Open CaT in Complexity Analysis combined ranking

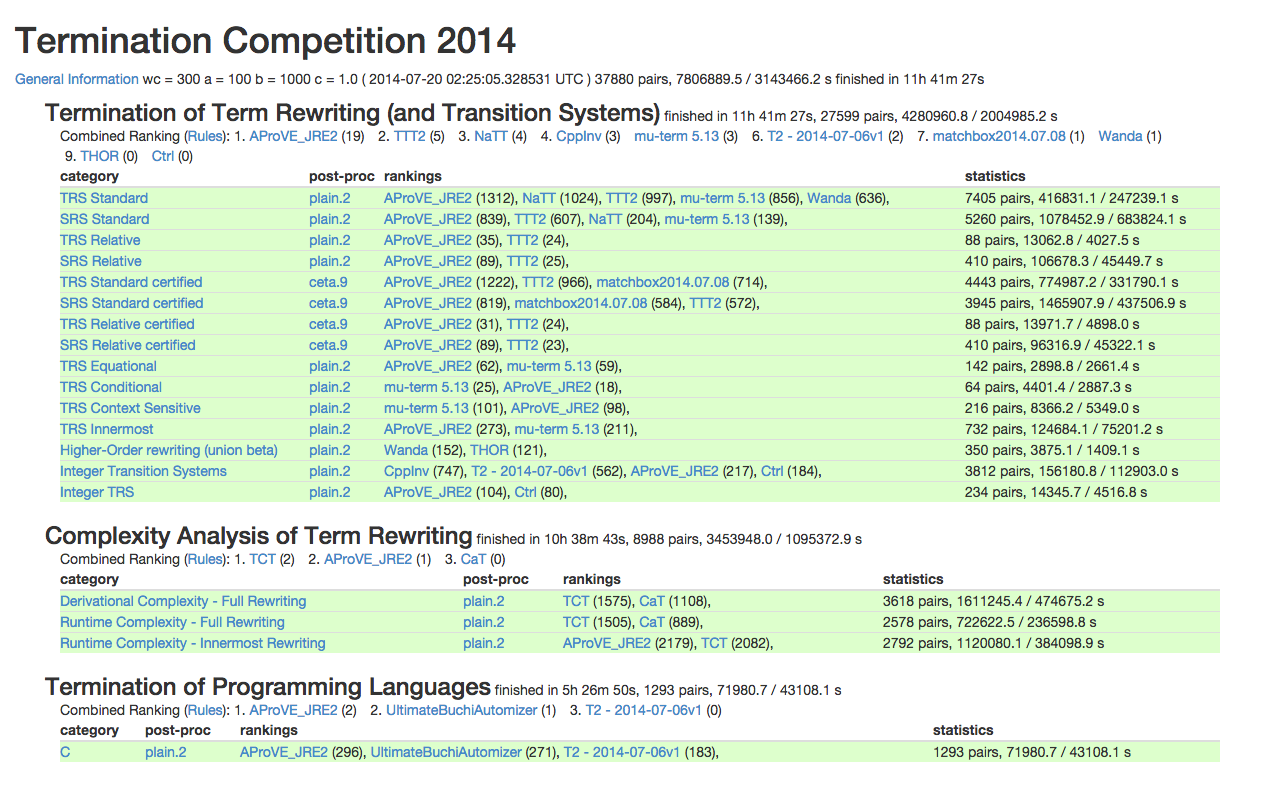pos(473,559)
